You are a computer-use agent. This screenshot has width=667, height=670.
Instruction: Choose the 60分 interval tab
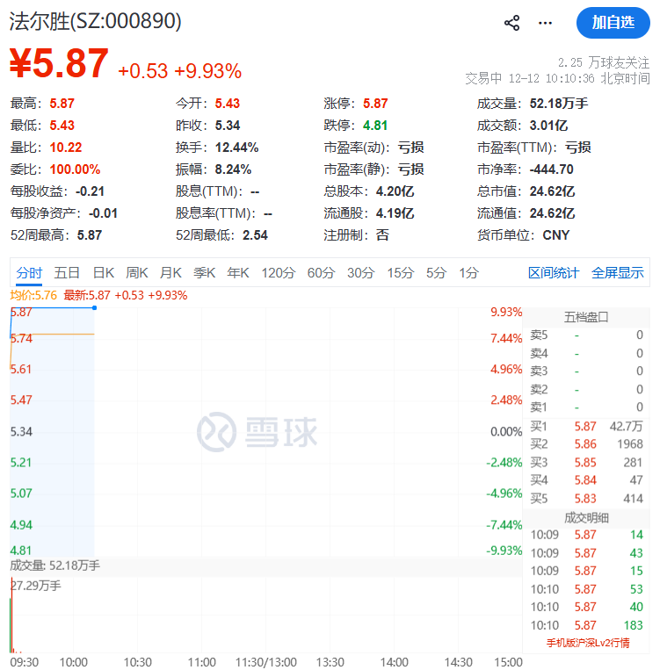click(x=321, y=273)
